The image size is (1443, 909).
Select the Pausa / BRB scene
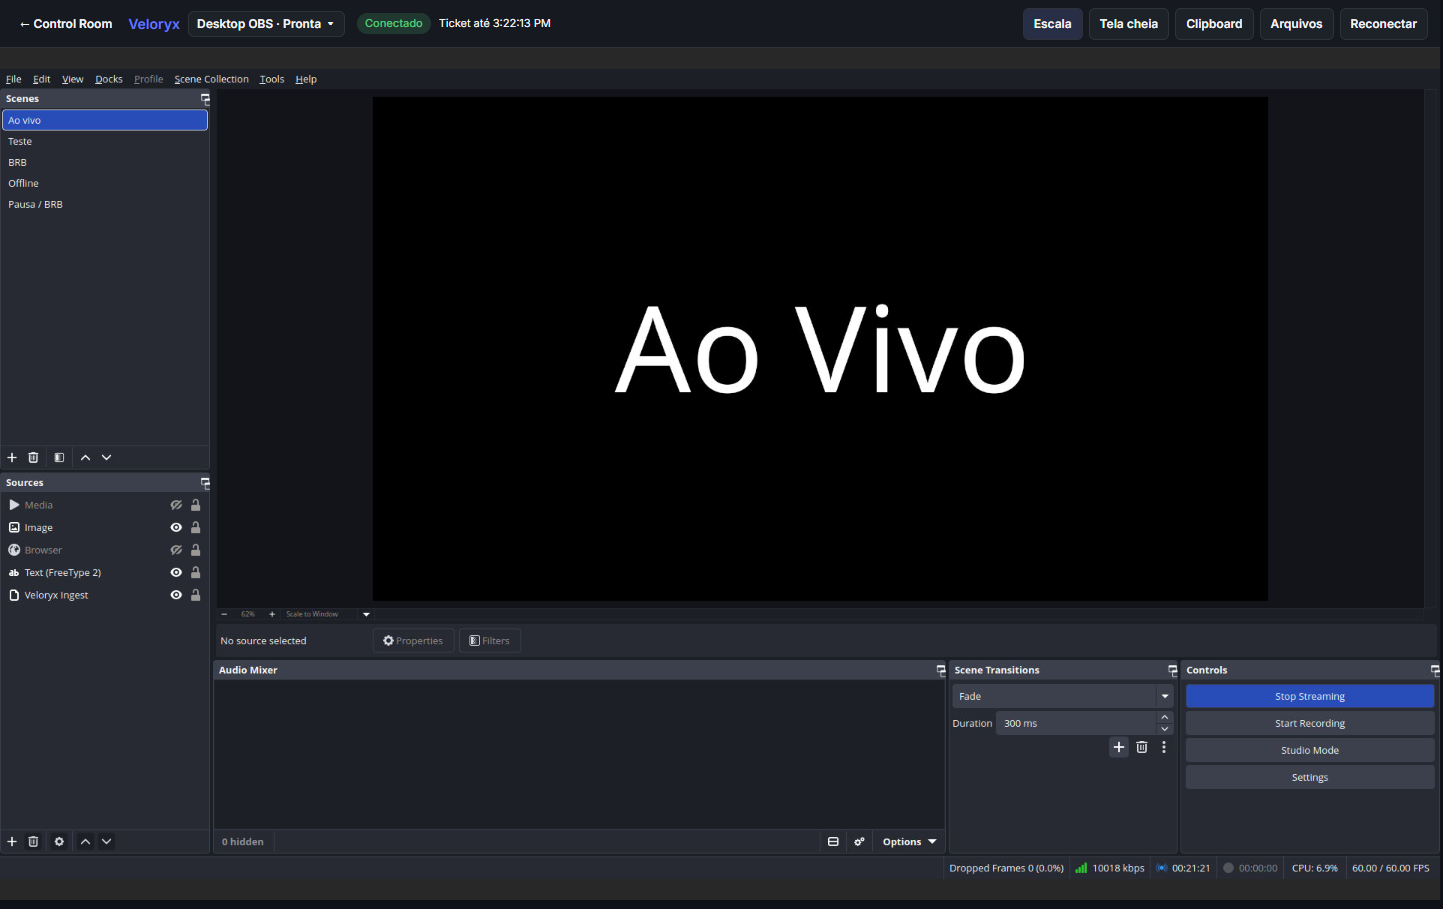click(x=104, y=204)
